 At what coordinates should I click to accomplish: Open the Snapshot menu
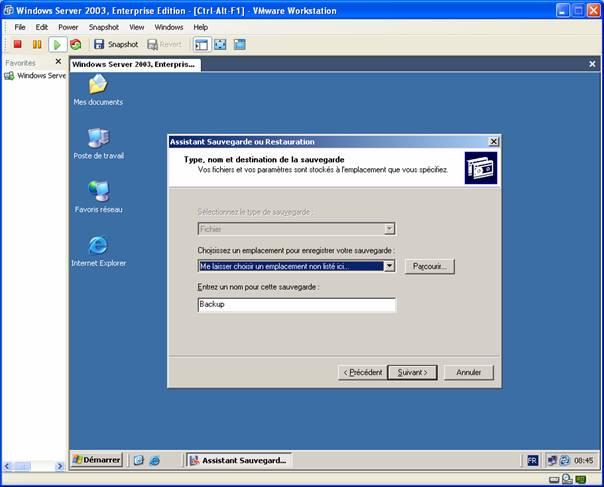104,27
